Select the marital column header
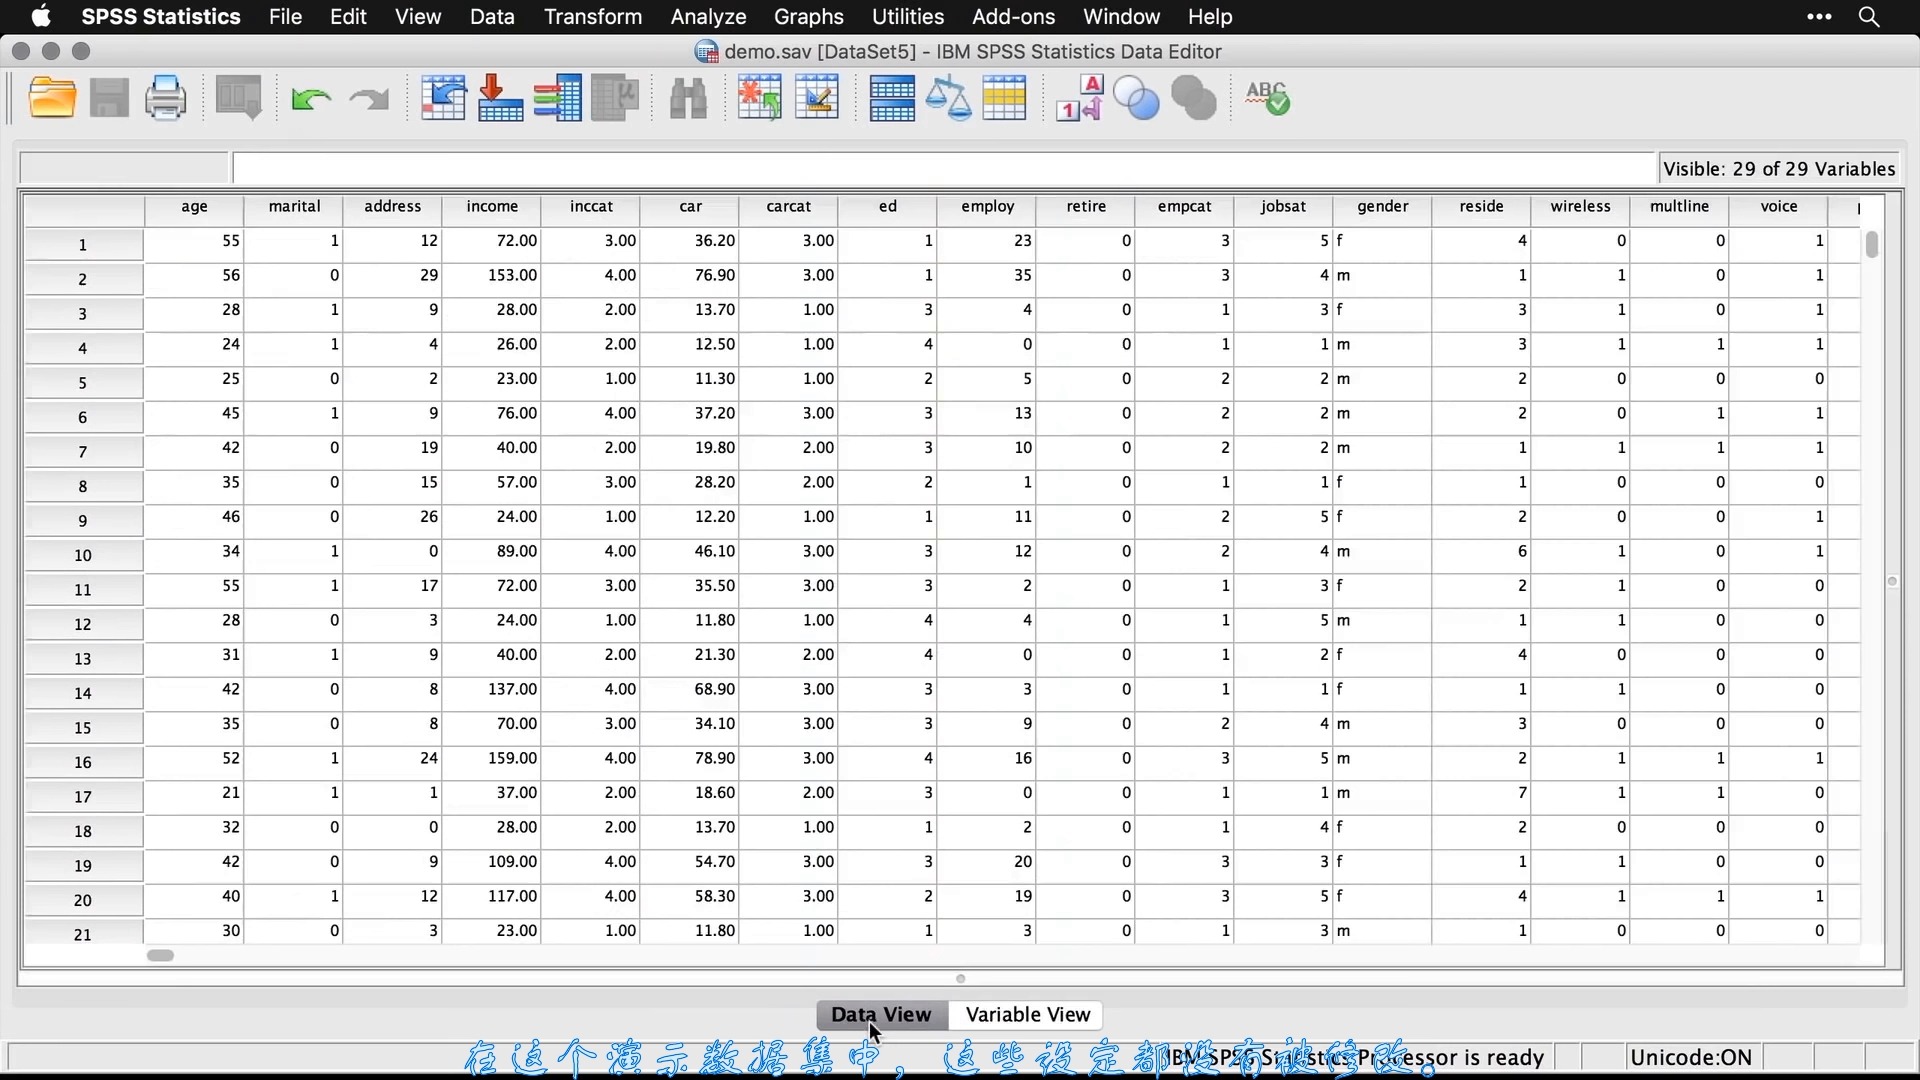This screenshot has height=1080, width=1920. 294,207
